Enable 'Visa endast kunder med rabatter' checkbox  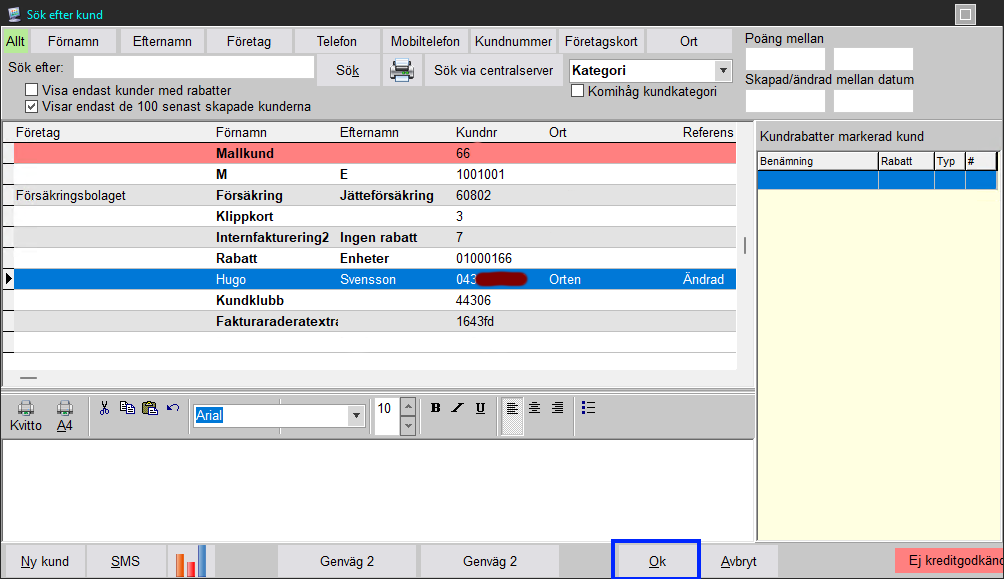pyautogui.click(x=32, y=90)
